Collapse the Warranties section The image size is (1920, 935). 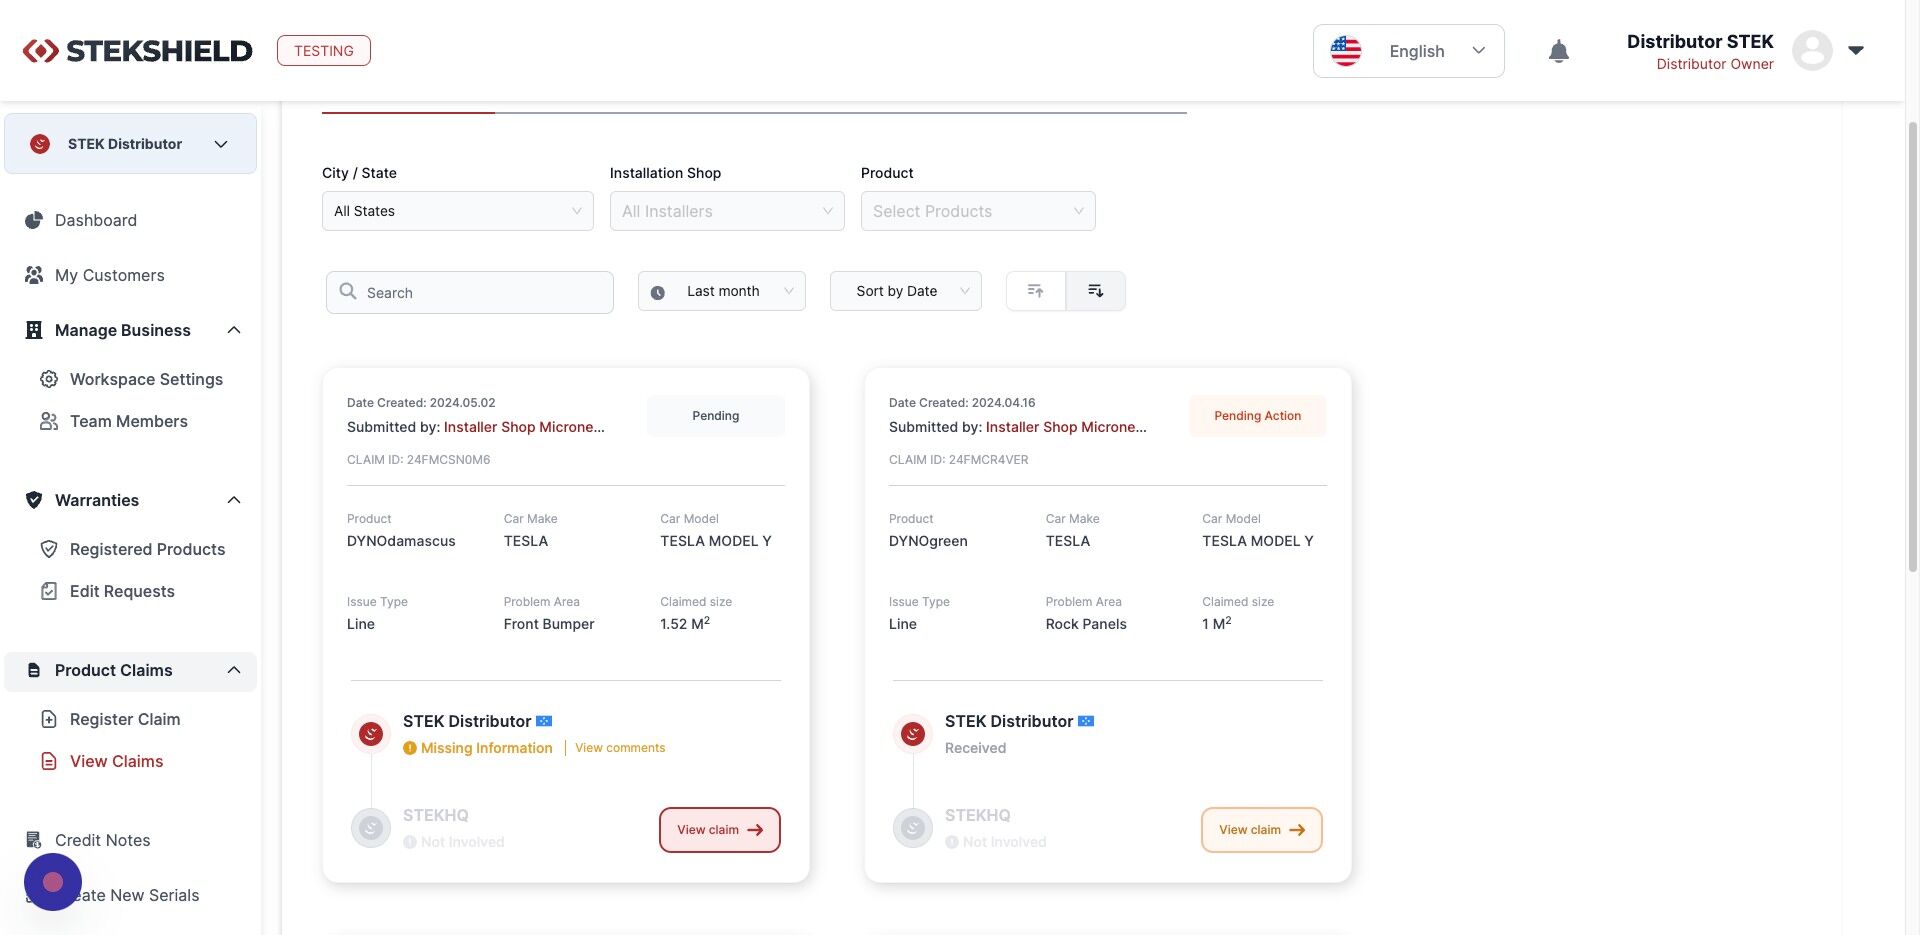coord(234,500)
